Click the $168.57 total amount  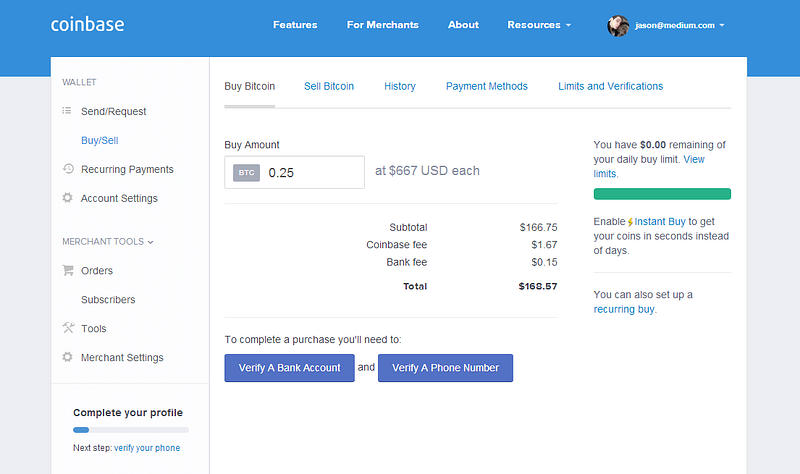point(538,286)
